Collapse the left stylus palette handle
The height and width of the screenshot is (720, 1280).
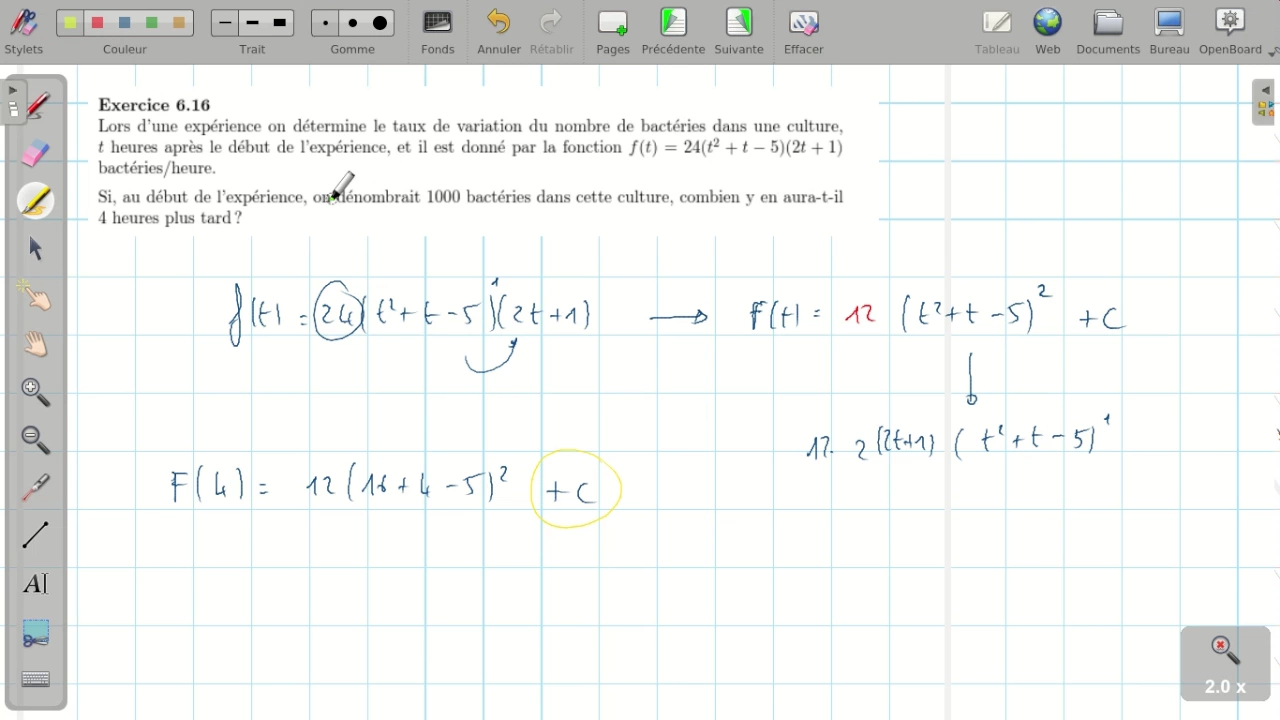tap(12, 100)
